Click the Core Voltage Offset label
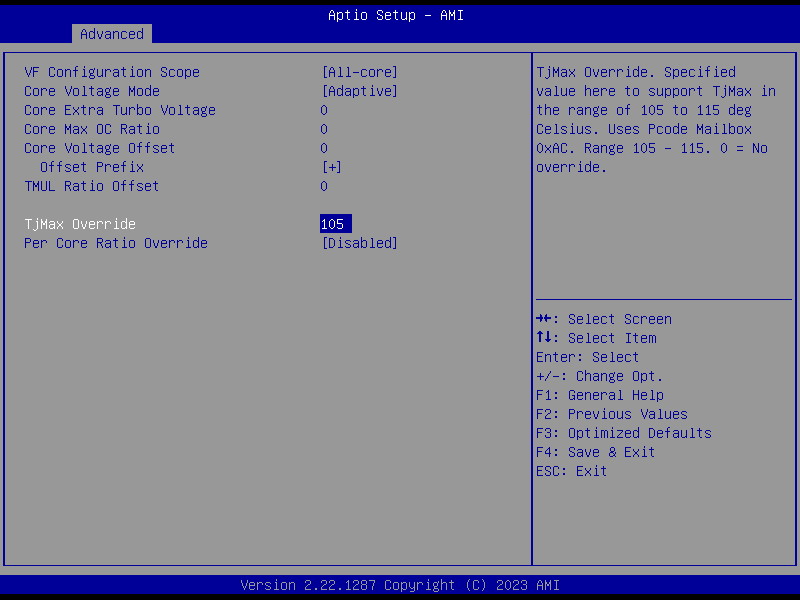The width and height of the screenshot is (800, 600). 99,148
